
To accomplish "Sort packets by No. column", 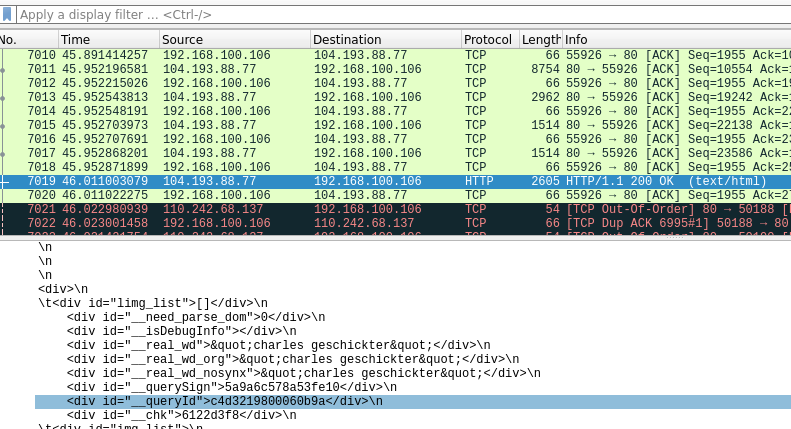I will tap(29, 39).
